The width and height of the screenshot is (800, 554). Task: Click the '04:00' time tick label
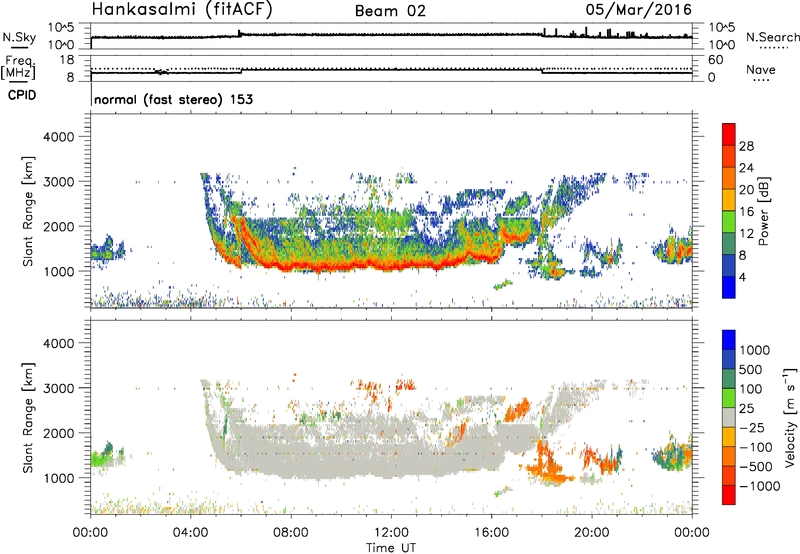[190, 533]
